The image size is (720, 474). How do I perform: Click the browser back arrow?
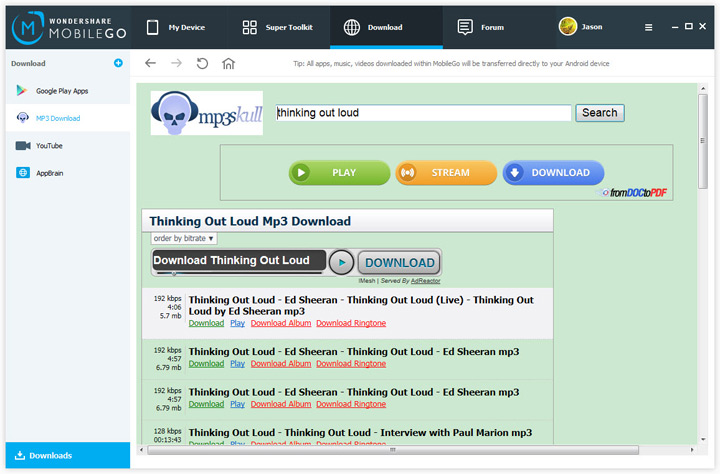click(150, 63)
